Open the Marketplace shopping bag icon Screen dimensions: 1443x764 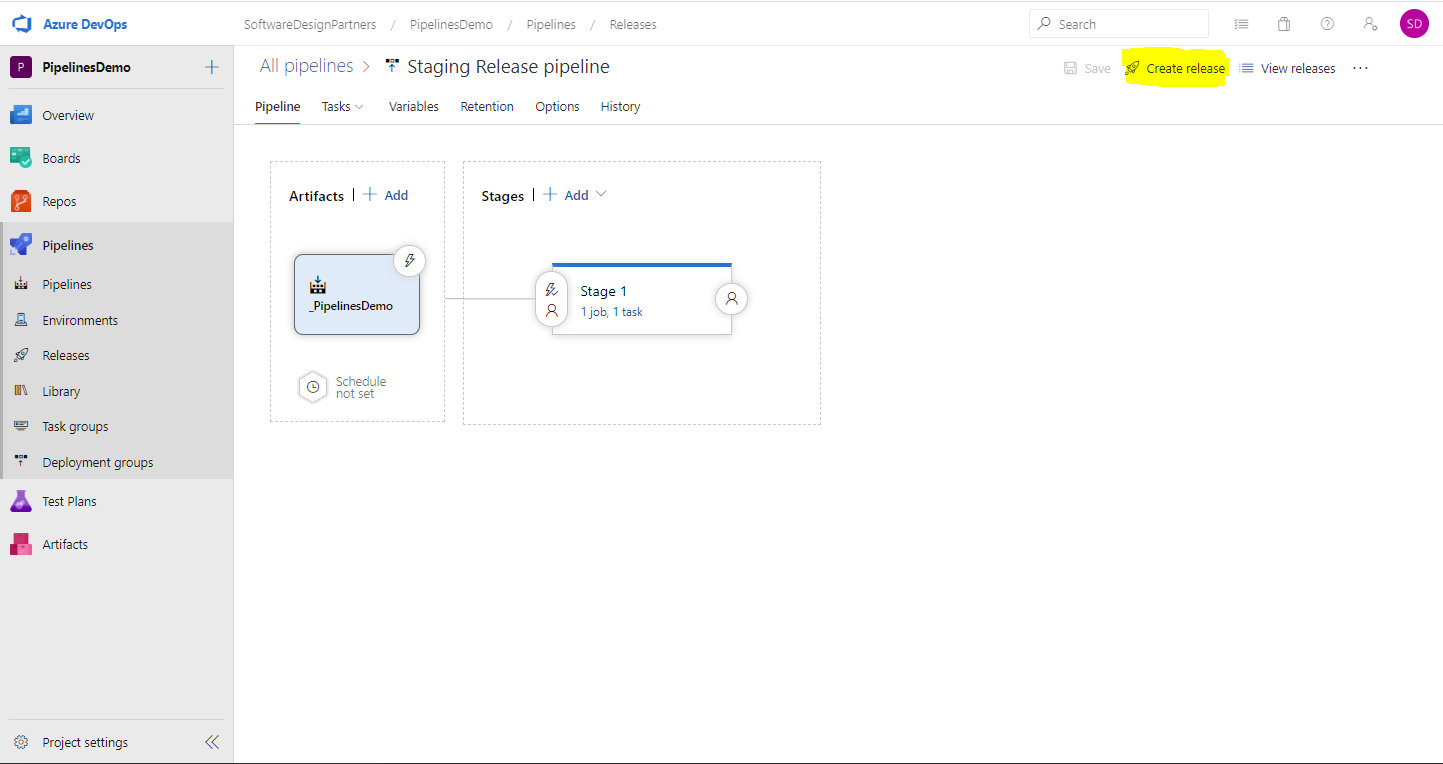pyautogui.click(x=1283, y=23)
